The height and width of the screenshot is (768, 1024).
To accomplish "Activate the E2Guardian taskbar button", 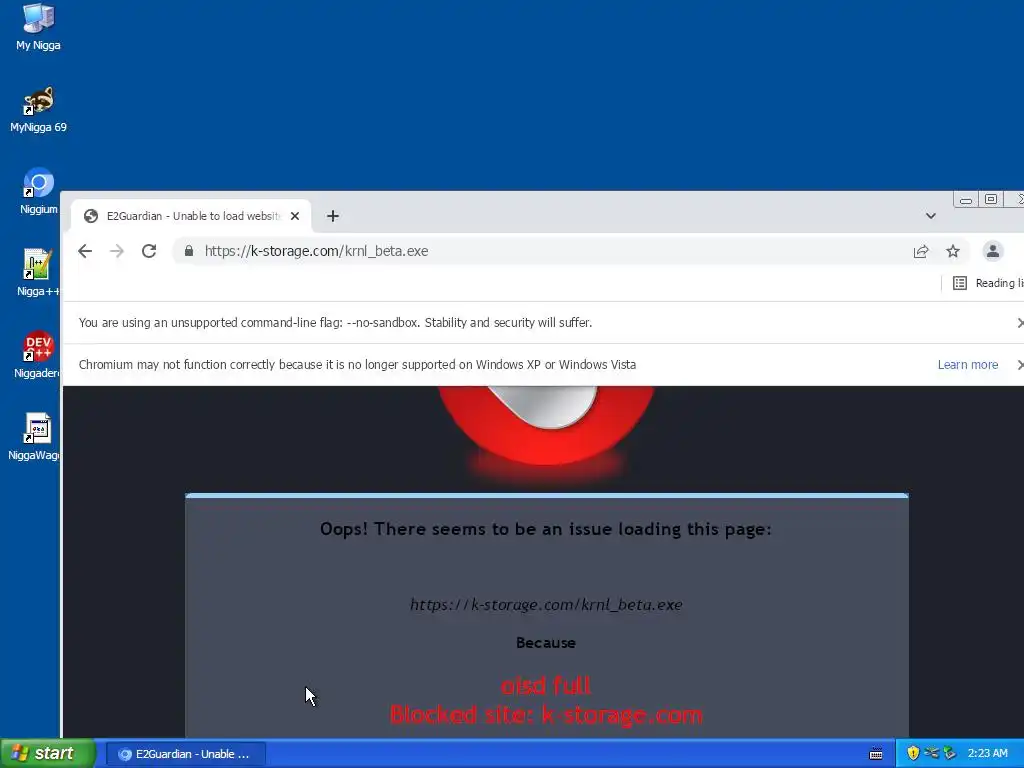I will click(x=185, y=754).
